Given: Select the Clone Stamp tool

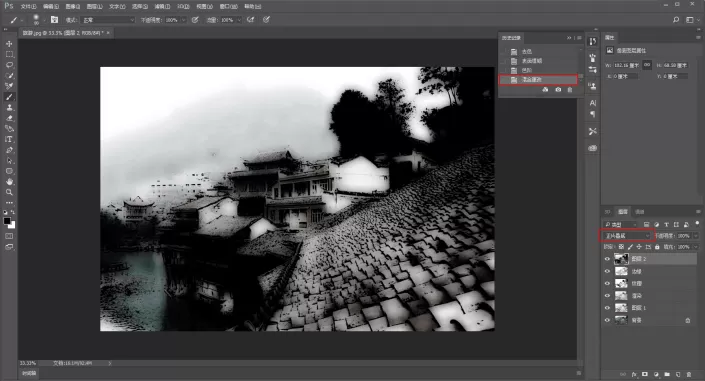Looking at the screenshot, I should click(9, 108).
